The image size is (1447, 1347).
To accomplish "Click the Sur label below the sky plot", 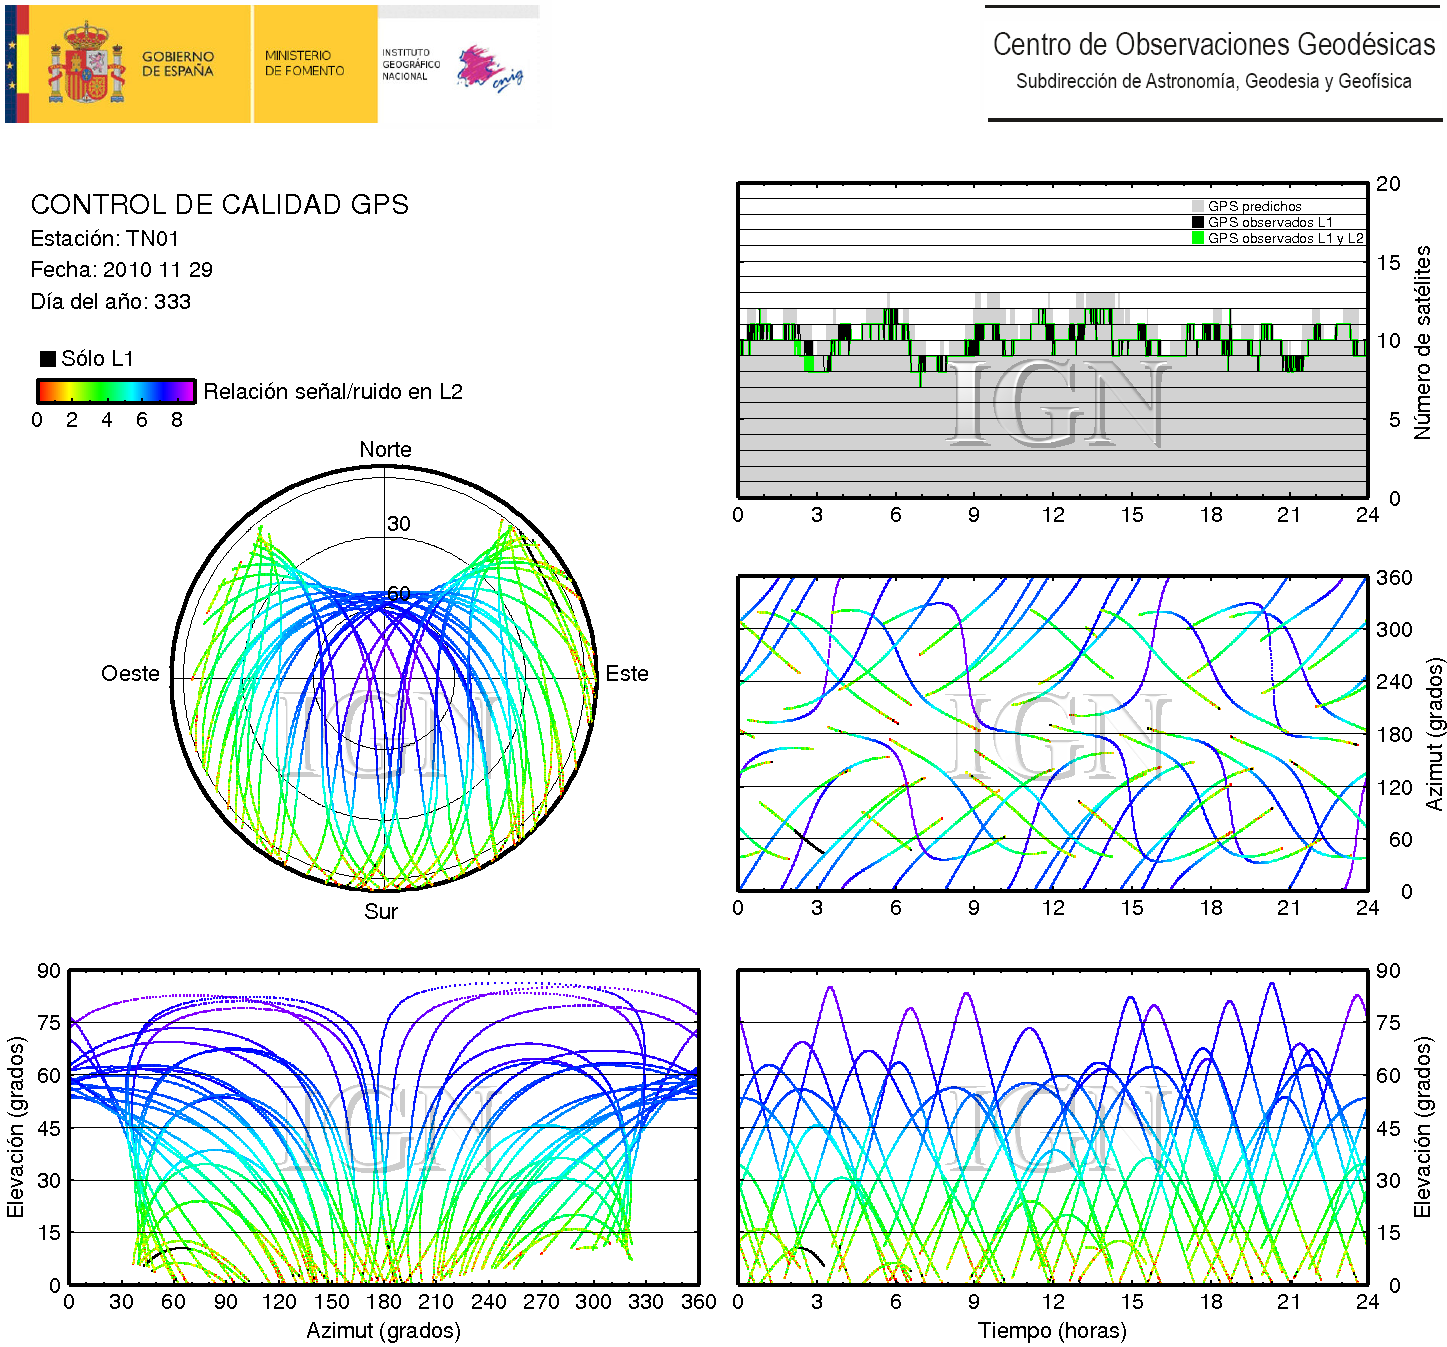I will pos(381,912).
